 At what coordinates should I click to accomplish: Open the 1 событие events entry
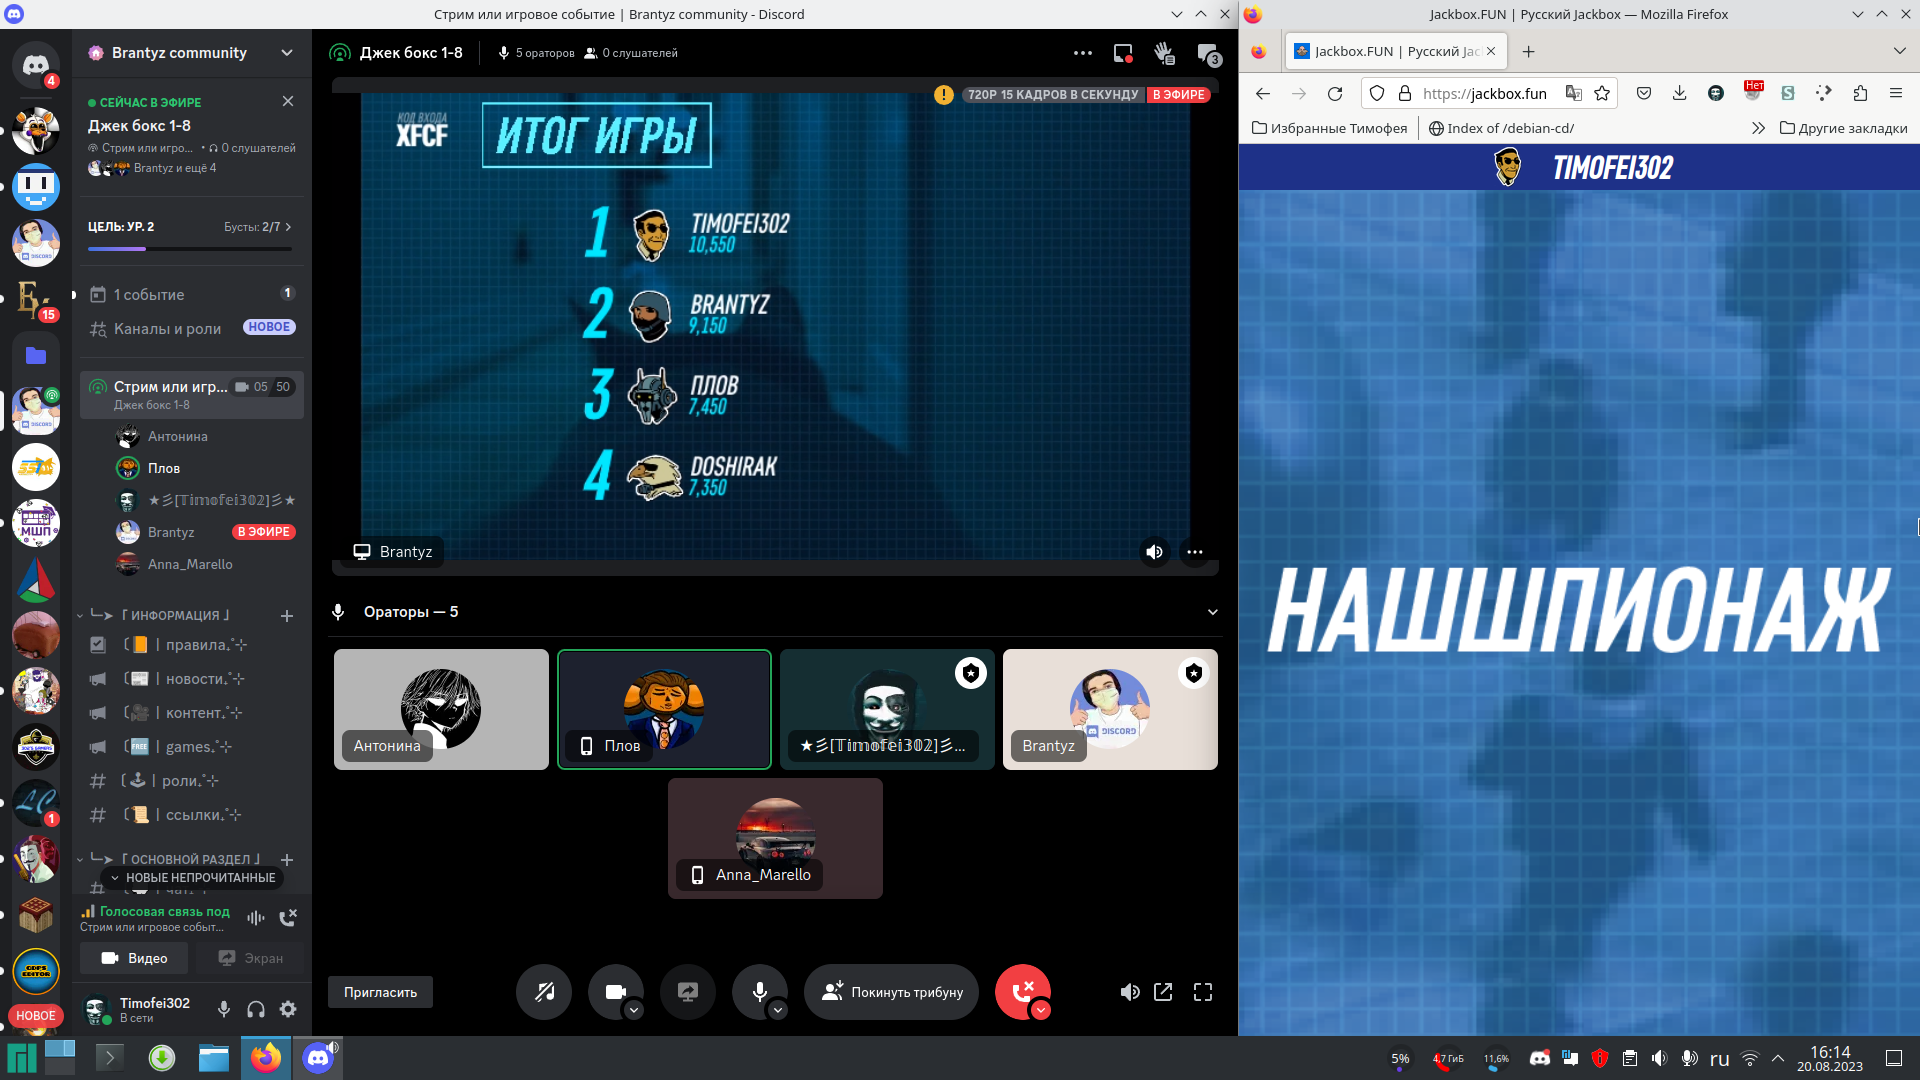(190, 294)
